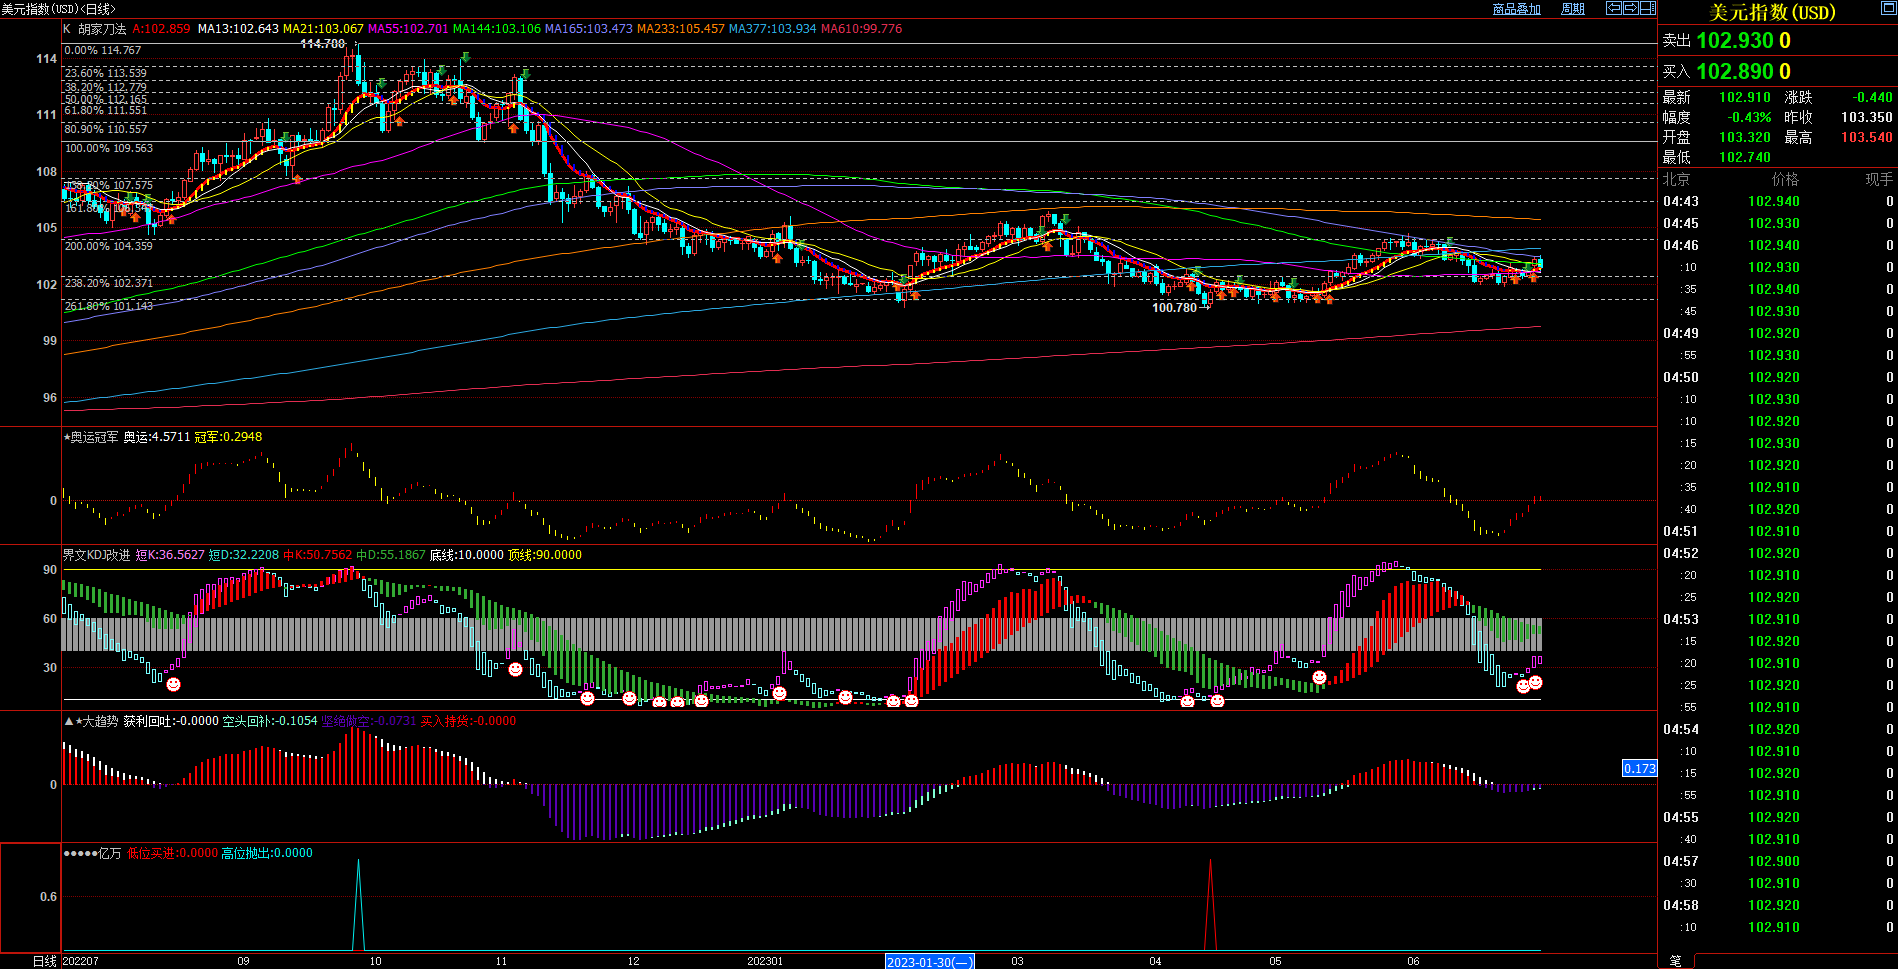Screen dimensions: 1898x969
Task: Click the 100.780 low price label
Action: click(1174, 307)
